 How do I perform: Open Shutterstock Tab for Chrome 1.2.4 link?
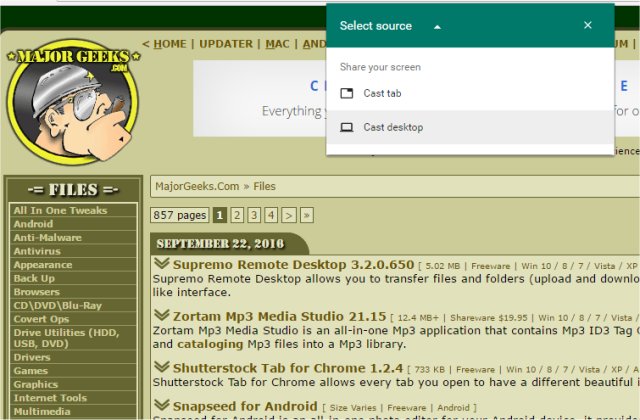coord(288,368)
